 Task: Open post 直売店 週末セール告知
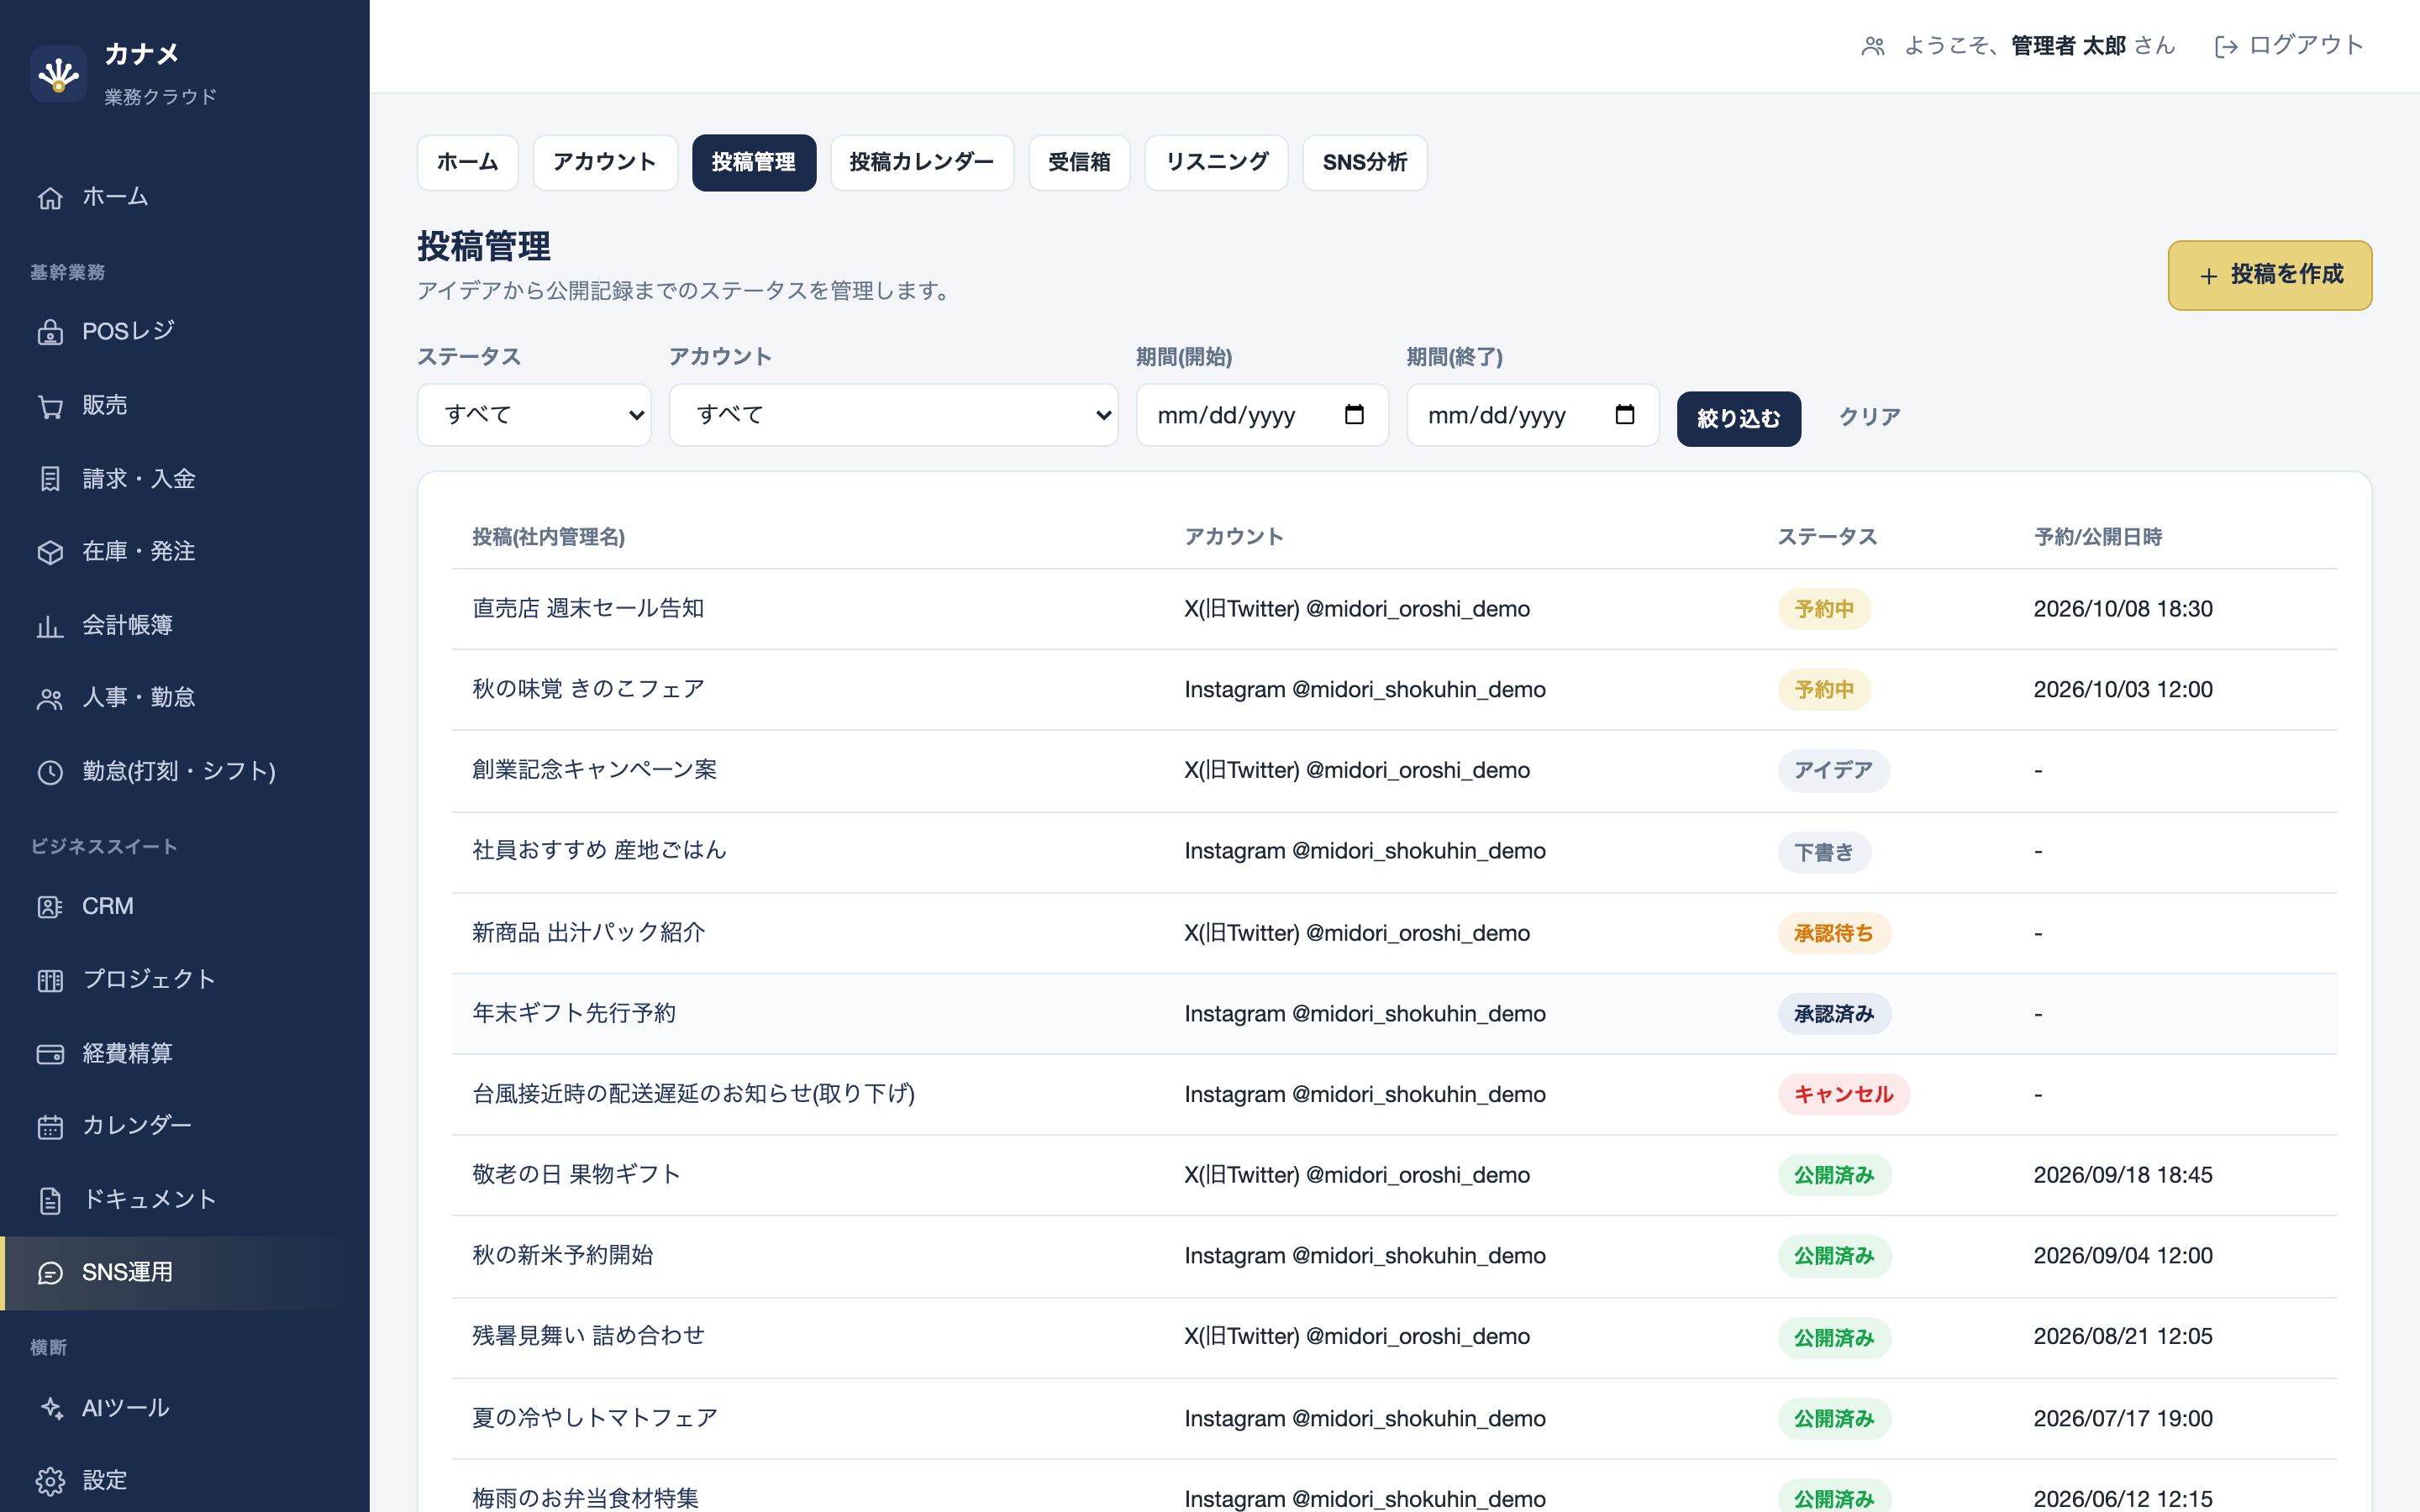click(588, 609)
